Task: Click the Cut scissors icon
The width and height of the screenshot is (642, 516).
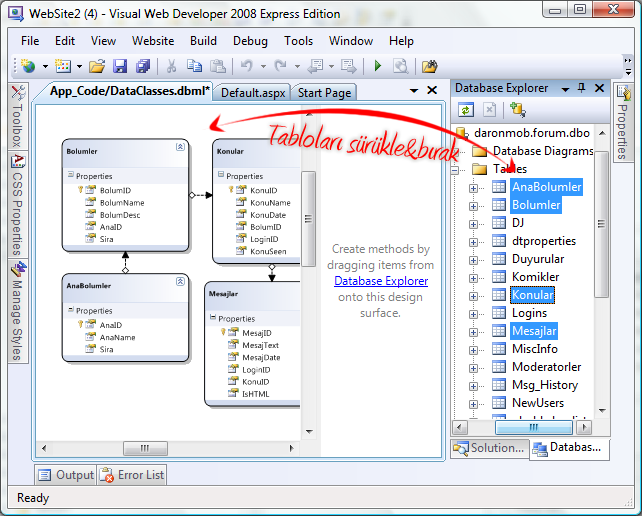Action: (x=171, y=66)
